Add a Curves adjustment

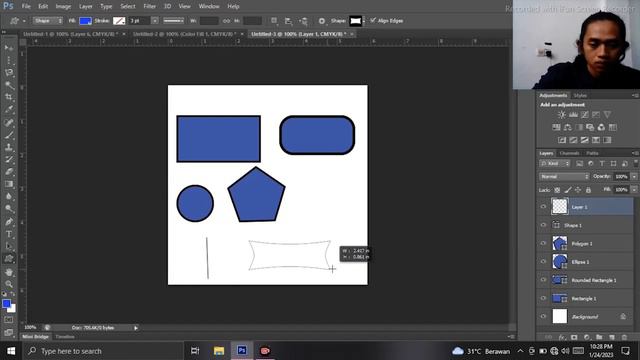point(584,115)
